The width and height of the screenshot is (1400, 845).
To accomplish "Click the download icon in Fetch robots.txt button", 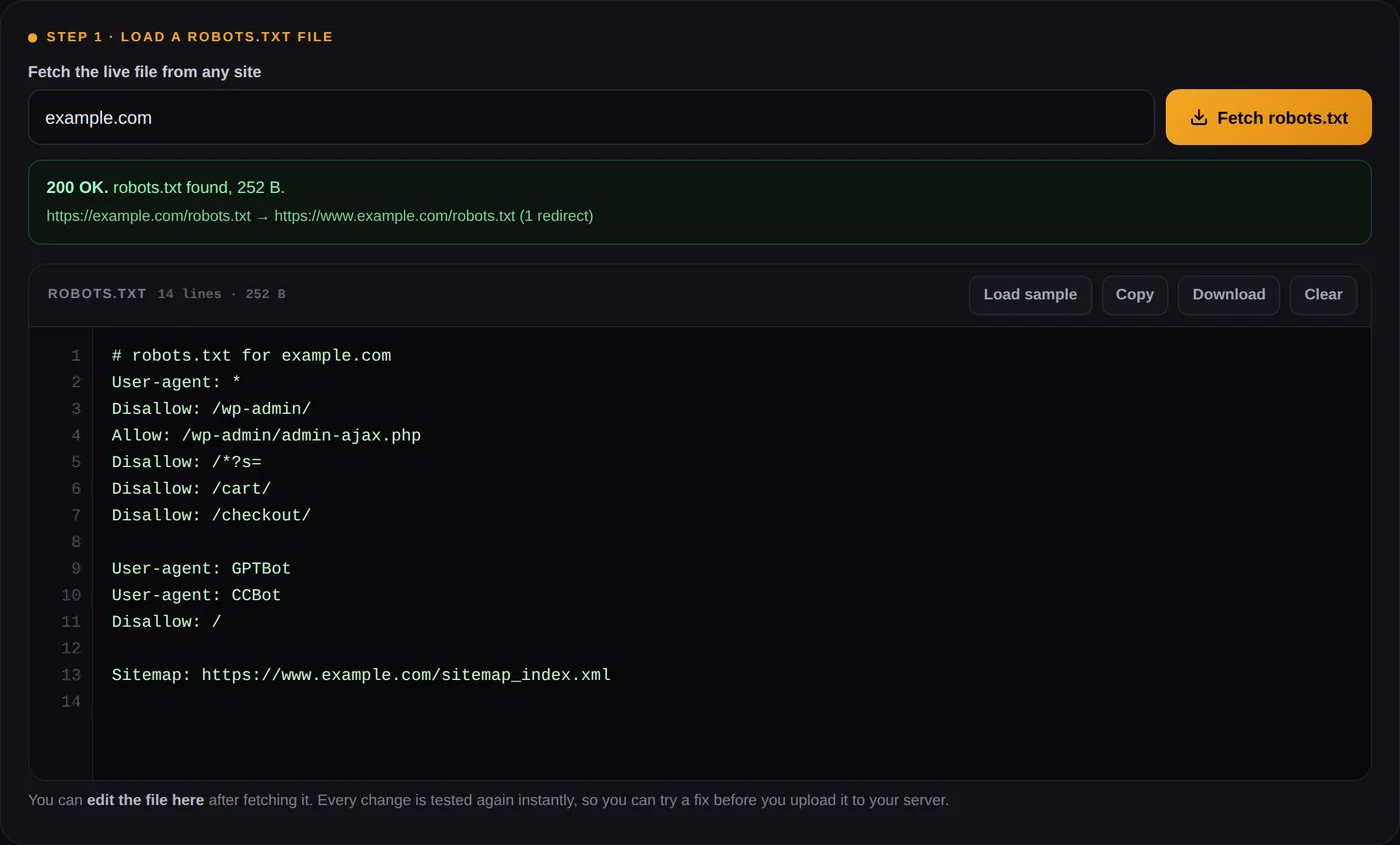I will (1199, 117).
